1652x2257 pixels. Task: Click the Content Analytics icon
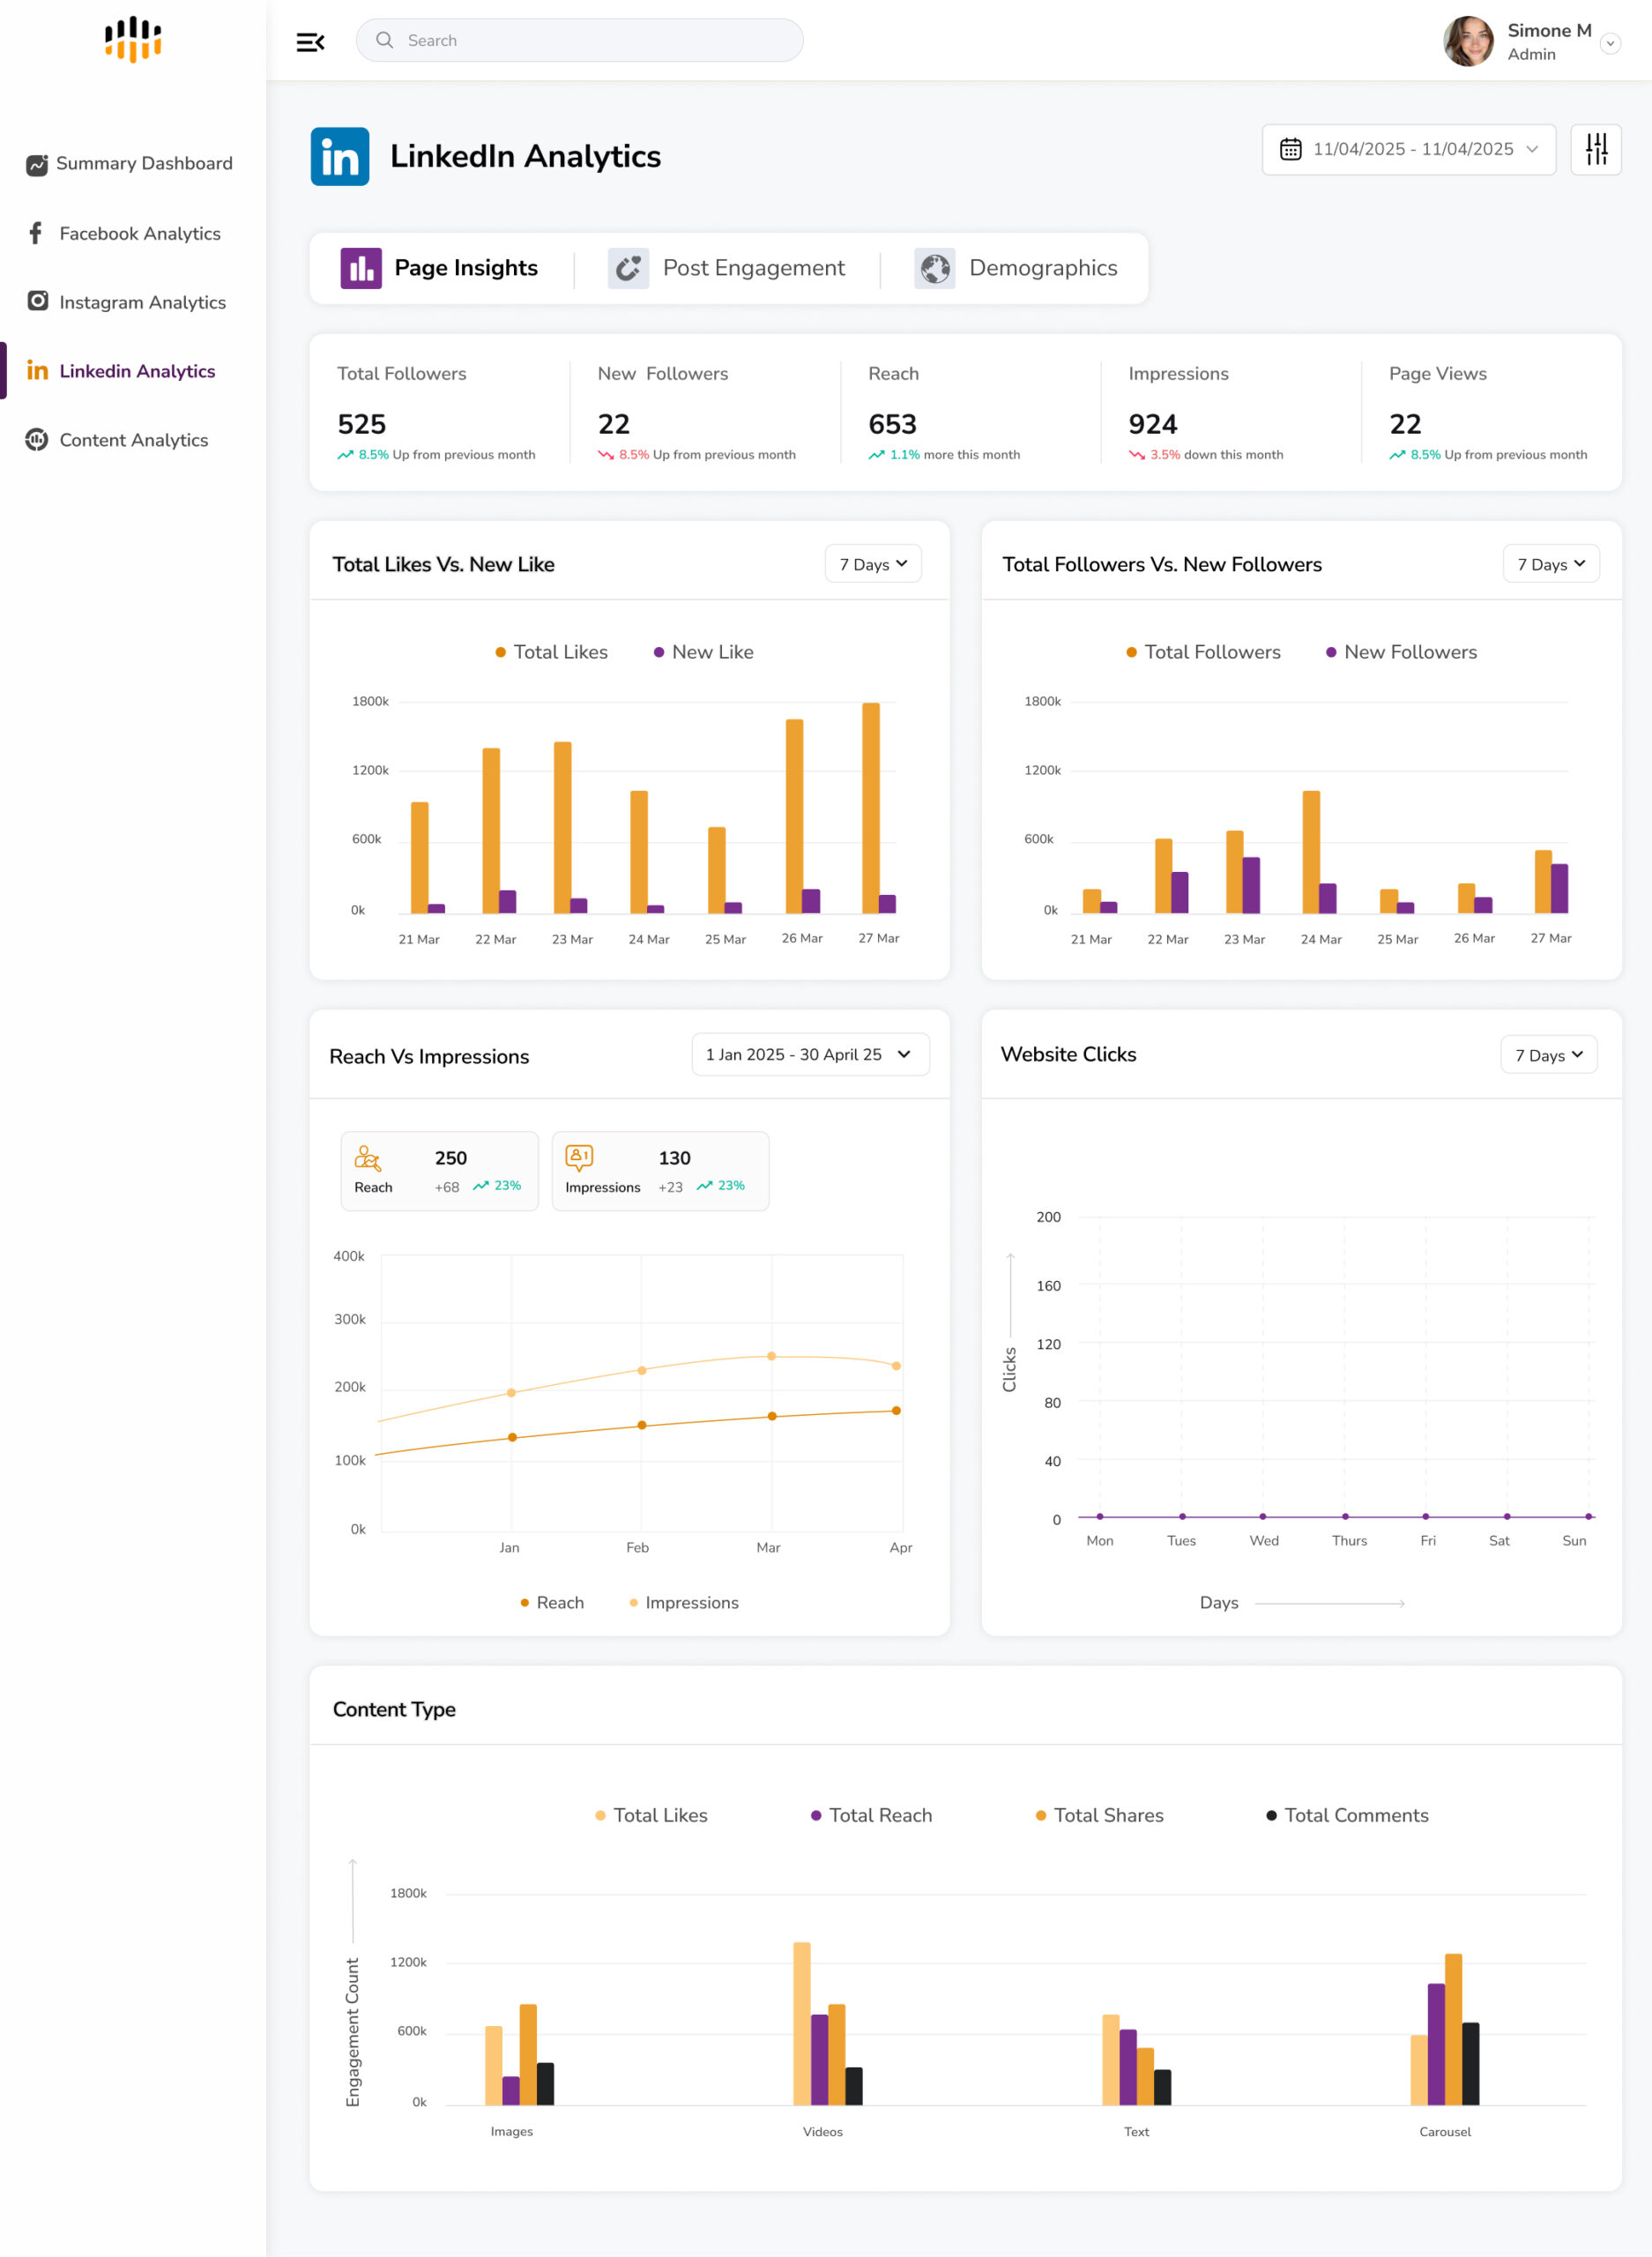coord(37,439)
